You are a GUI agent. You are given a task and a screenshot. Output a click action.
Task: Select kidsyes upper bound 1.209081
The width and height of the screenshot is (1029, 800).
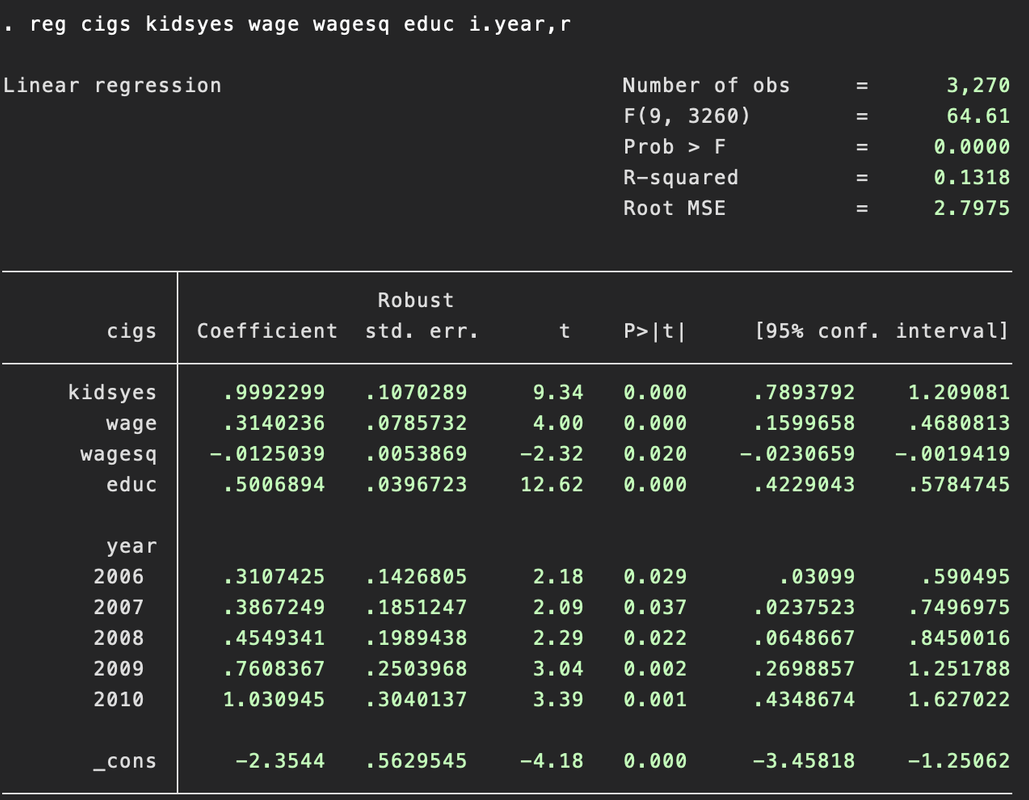point(959,392)
